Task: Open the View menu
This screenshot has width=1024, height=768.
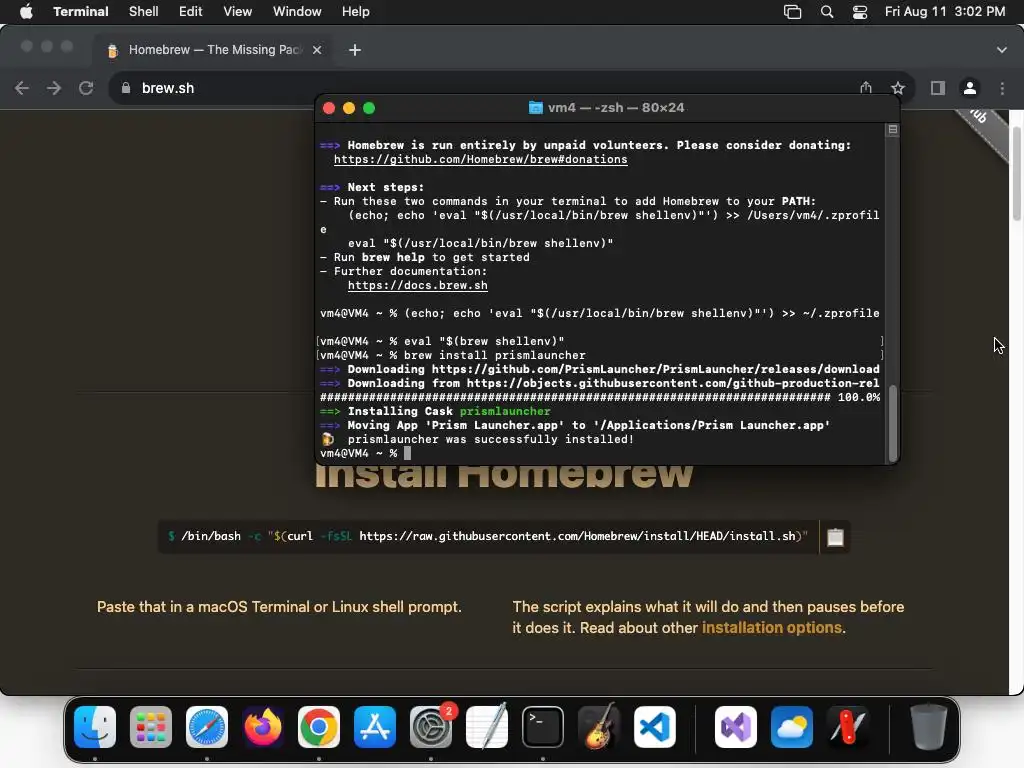Action: (237, 12)
